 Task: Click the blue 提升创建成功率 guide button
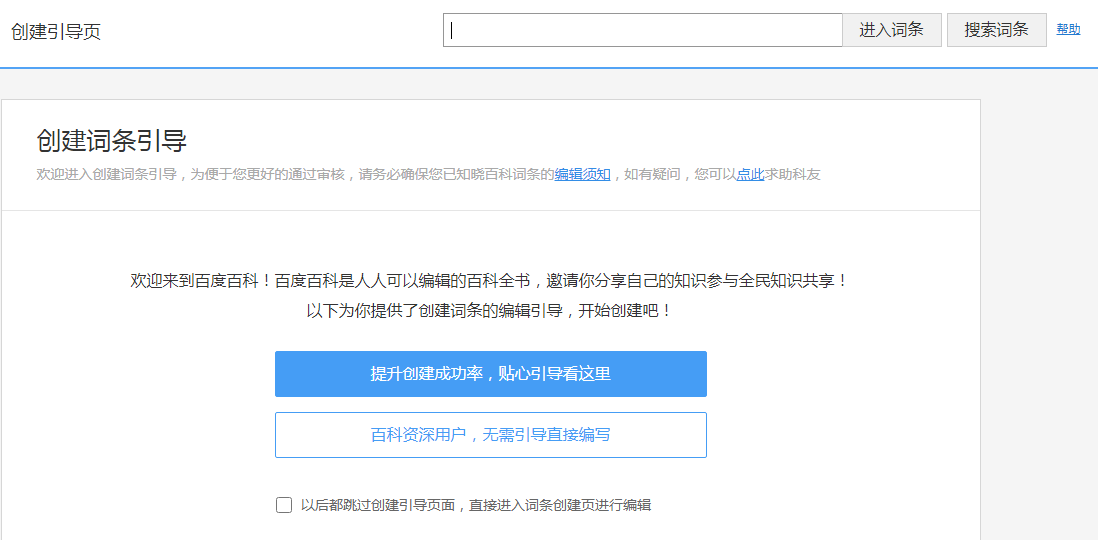[x=491, y=374]
